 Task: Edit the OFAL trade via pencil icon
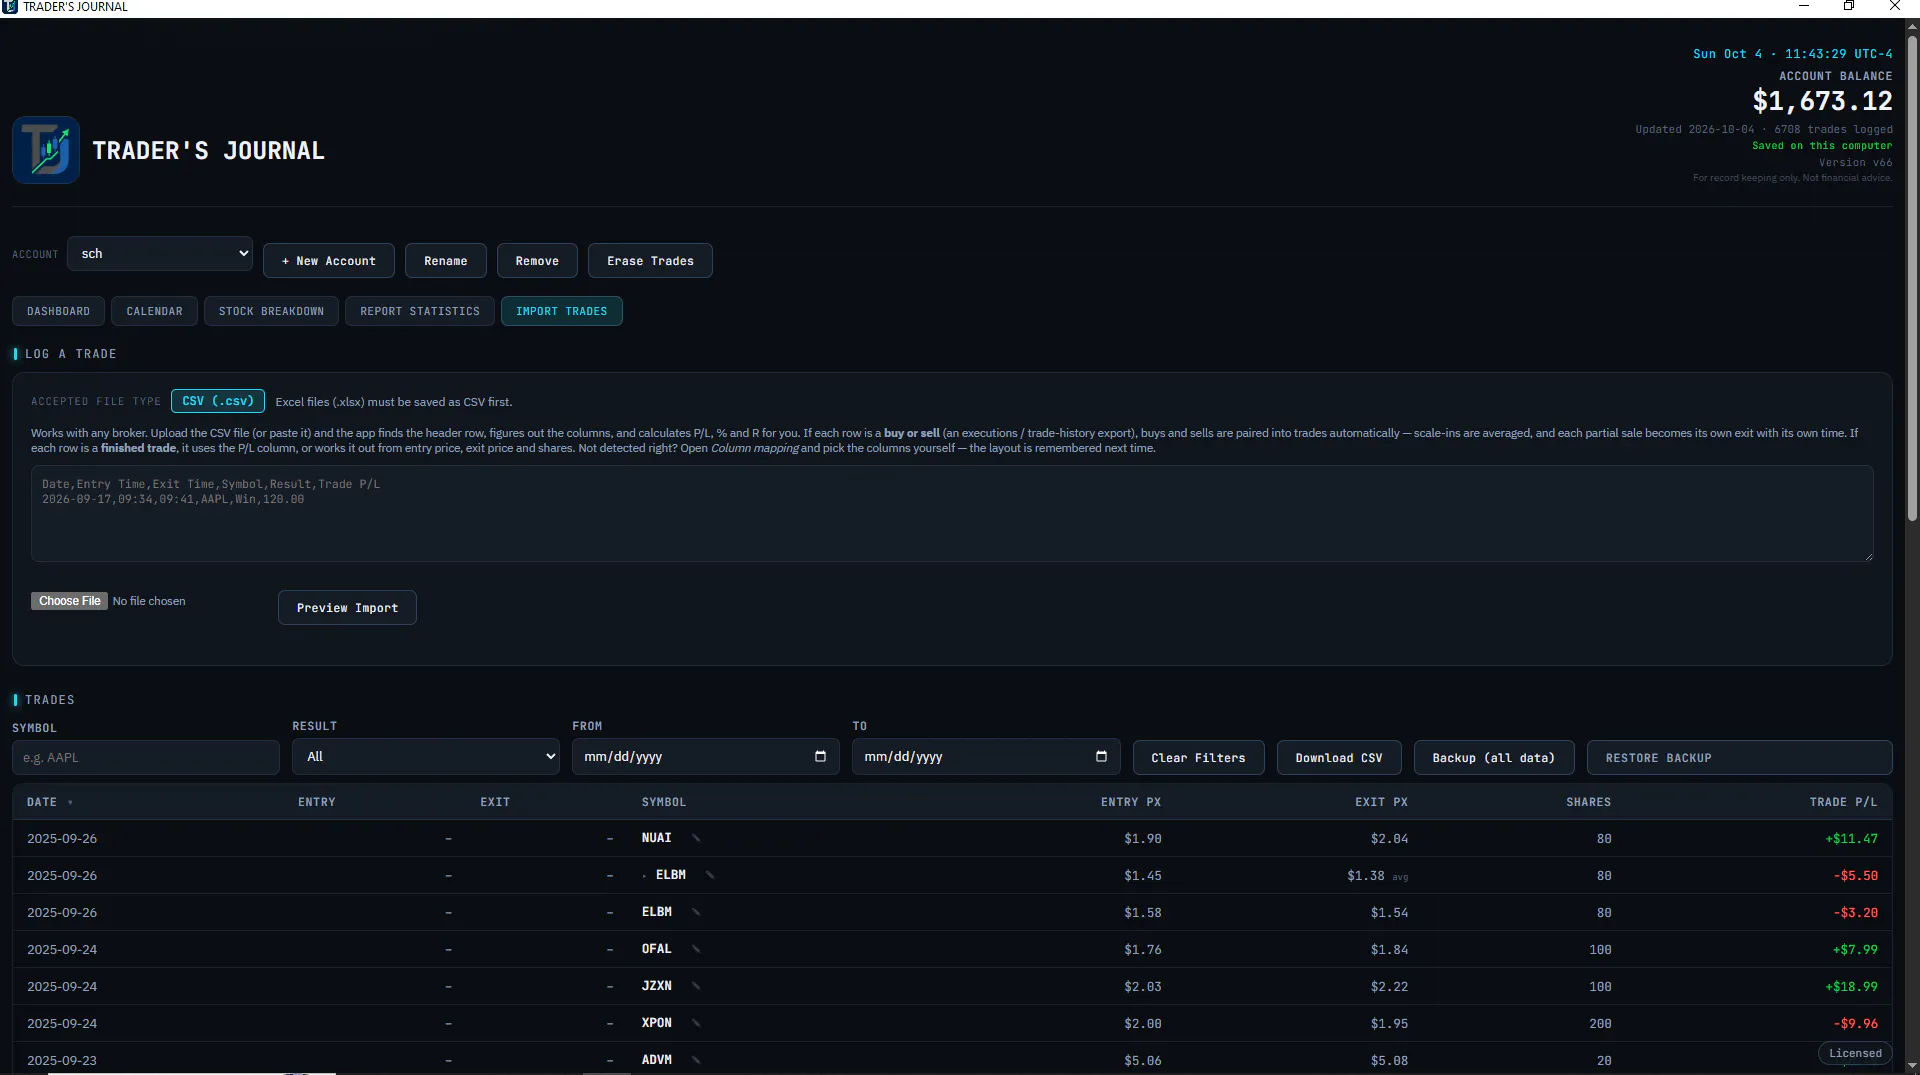point(696,949)
